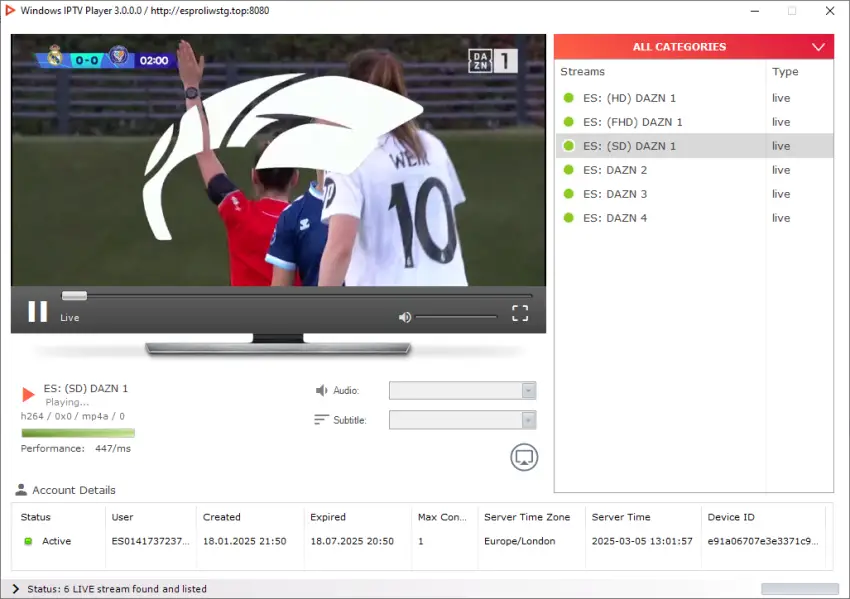Image resolution: width=850 pixels, height=599 pixels.
Task: Click the Windows IPTV Player title icon
Action: pos(10,10)
